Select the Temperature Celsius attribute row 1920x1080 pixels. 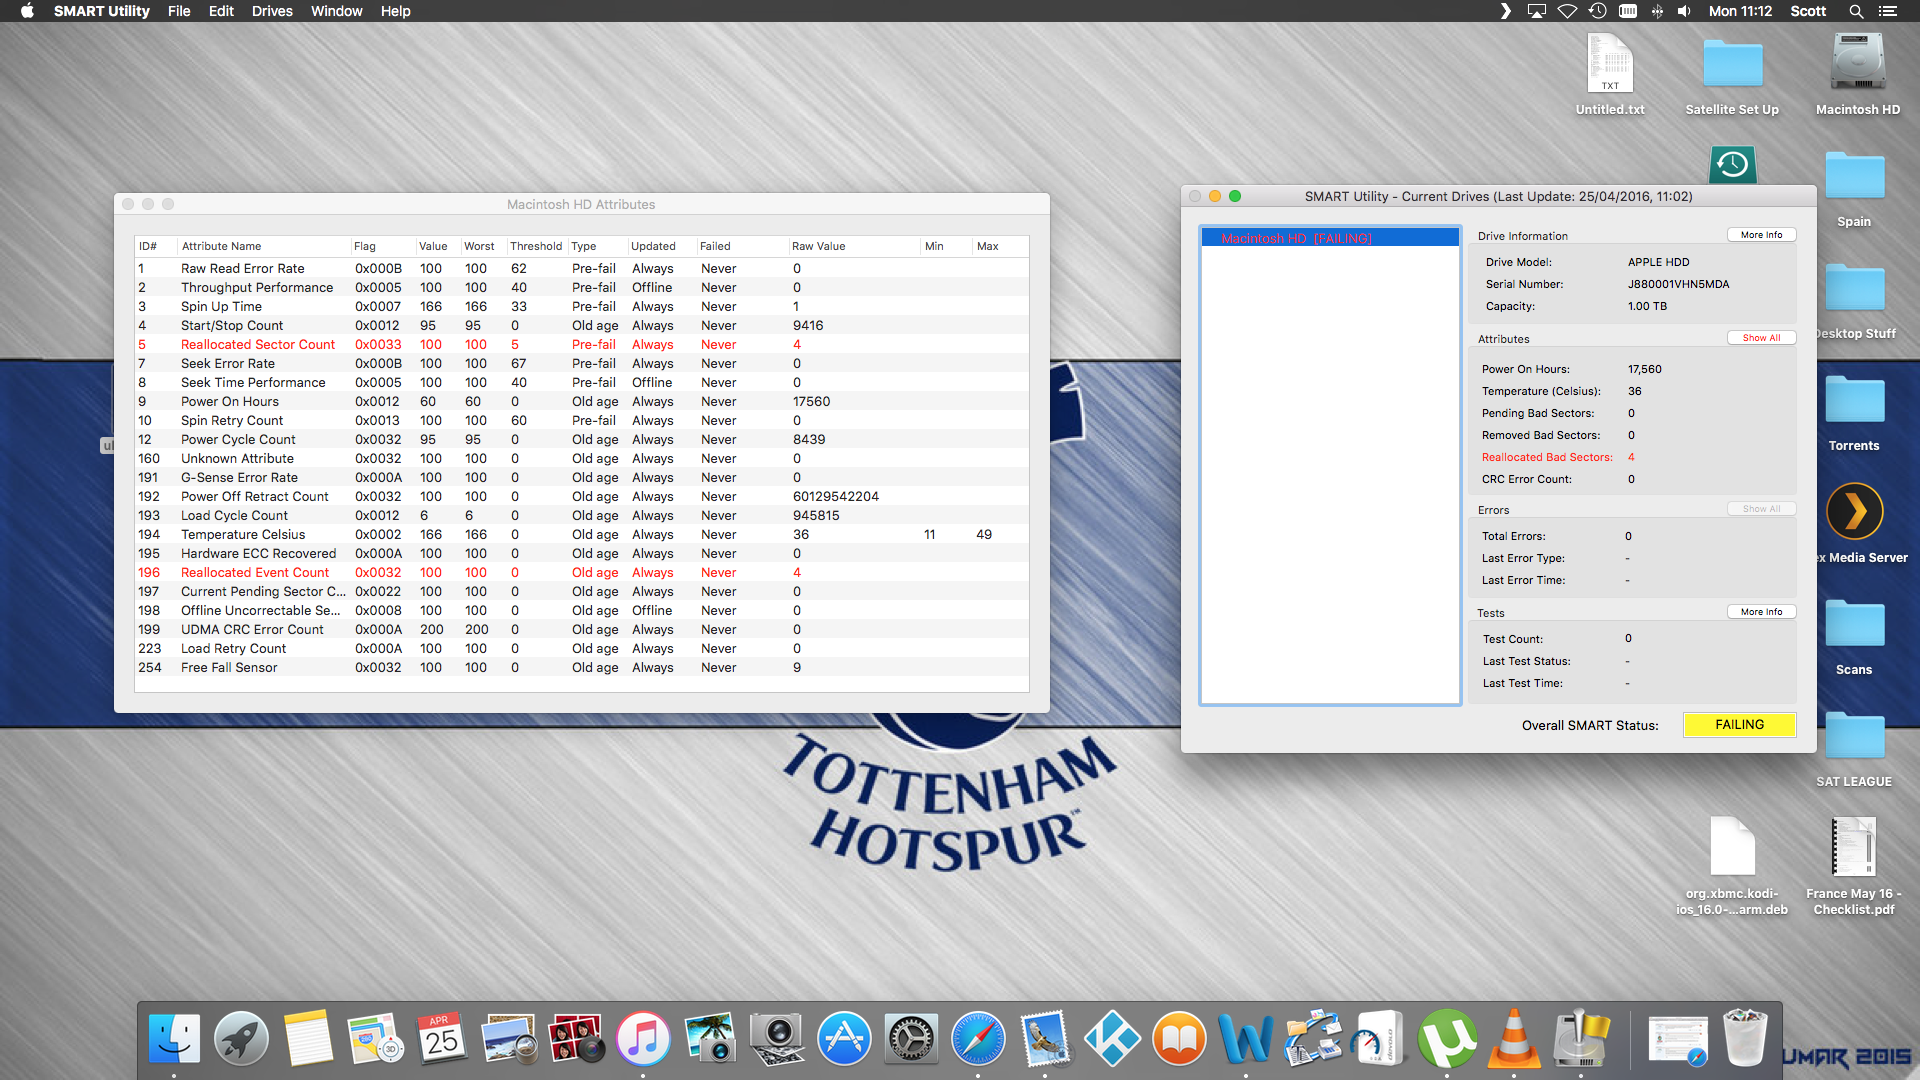coord(582,535)
